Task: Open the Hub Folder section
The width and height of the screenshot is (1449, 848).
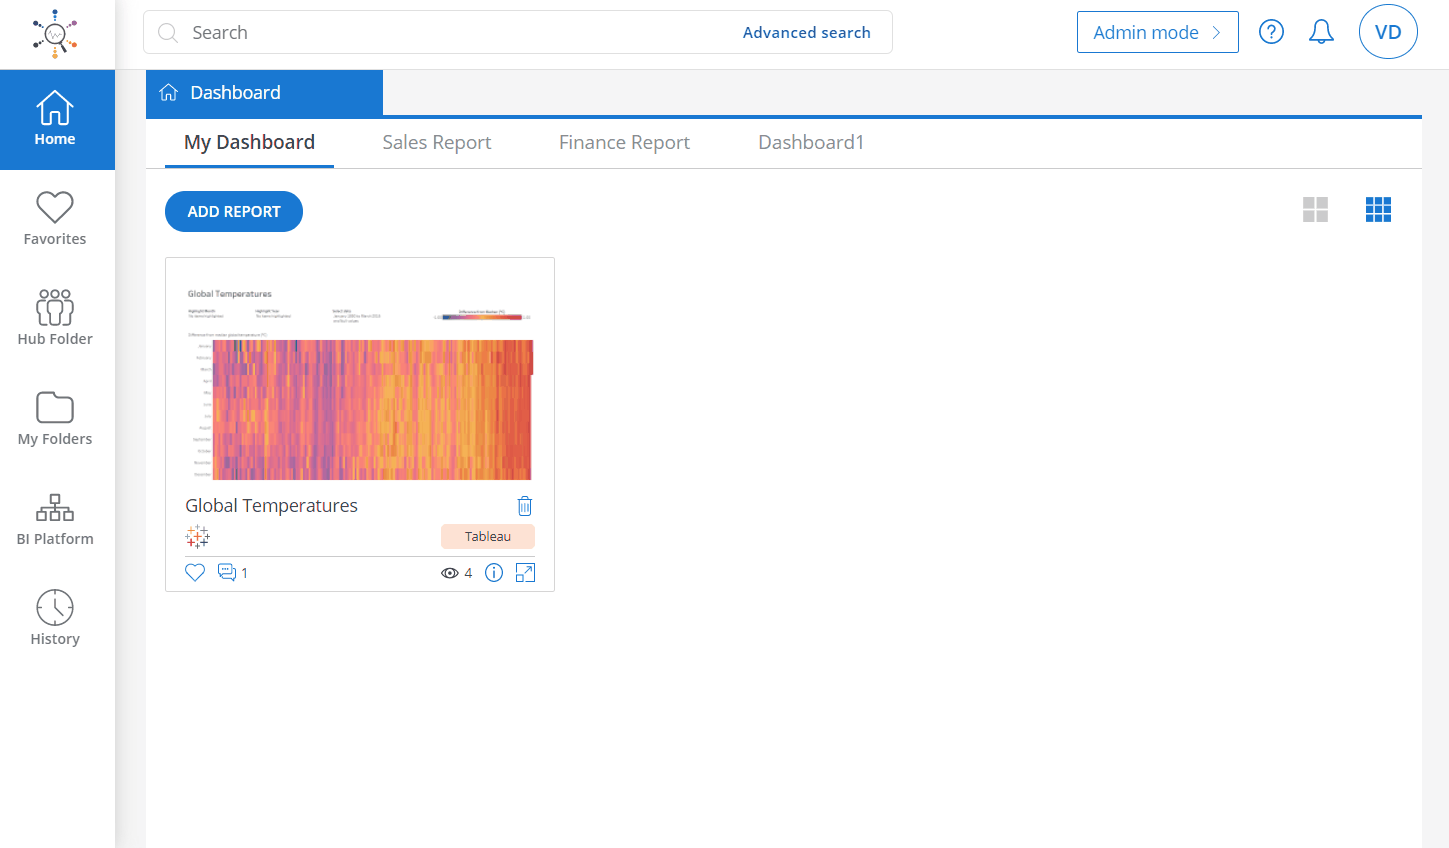Action: point(55,318)
